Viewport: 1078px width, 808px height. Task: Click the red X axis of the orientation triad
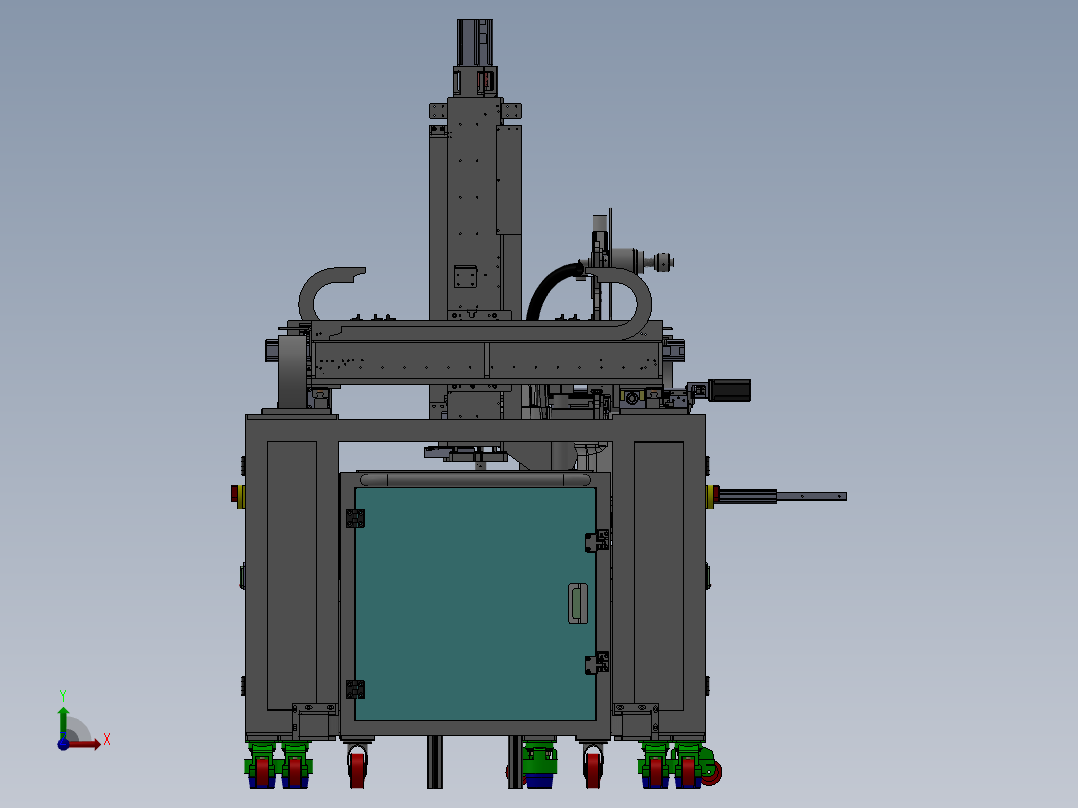[85, 744]
